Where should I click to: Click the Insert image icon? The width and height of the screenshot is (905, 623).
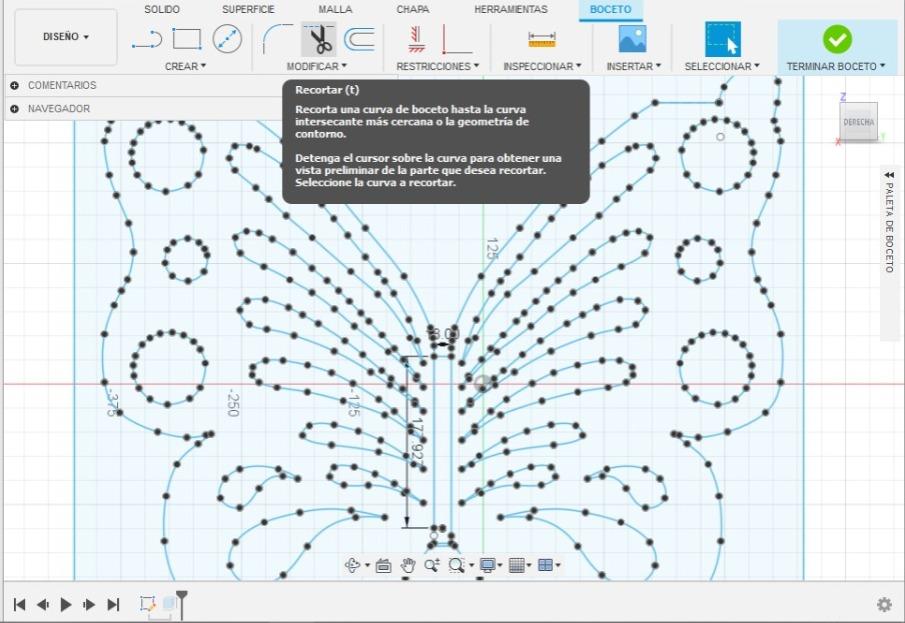click(632, 39)
